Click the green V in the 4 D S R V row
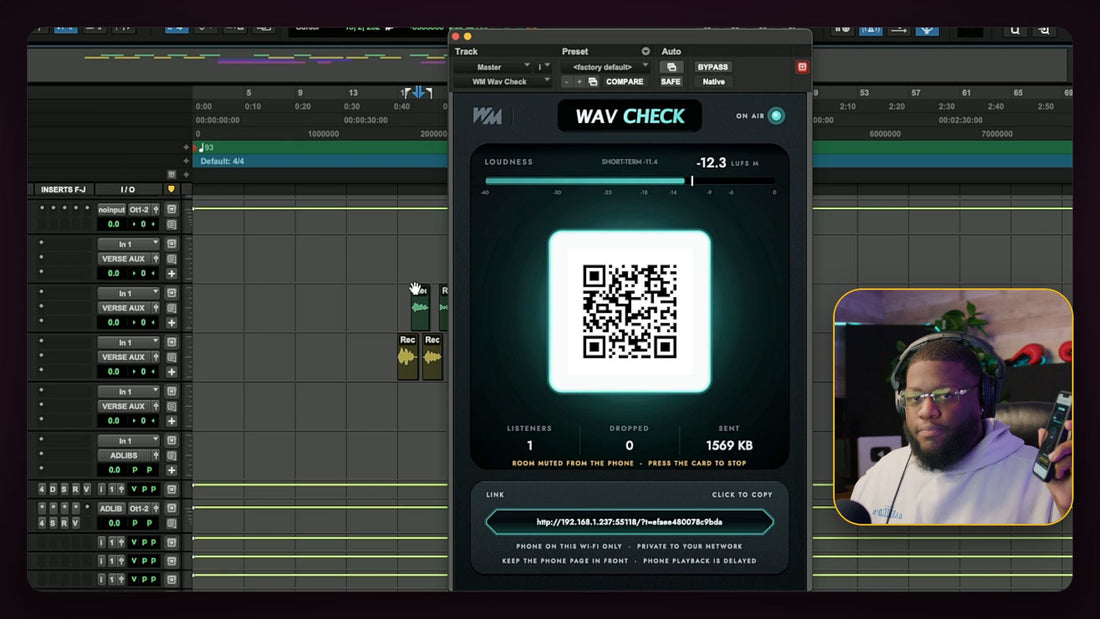1100x619 pixels. pyautogui.click(x=134, y=489)
